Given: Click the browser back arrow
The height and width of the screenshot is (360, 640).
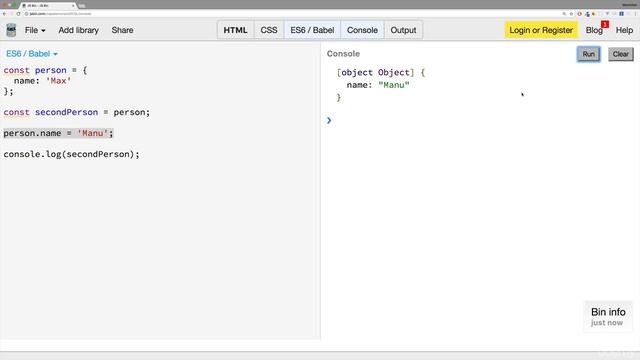Looking at the screenshot, I should point(4,14).
